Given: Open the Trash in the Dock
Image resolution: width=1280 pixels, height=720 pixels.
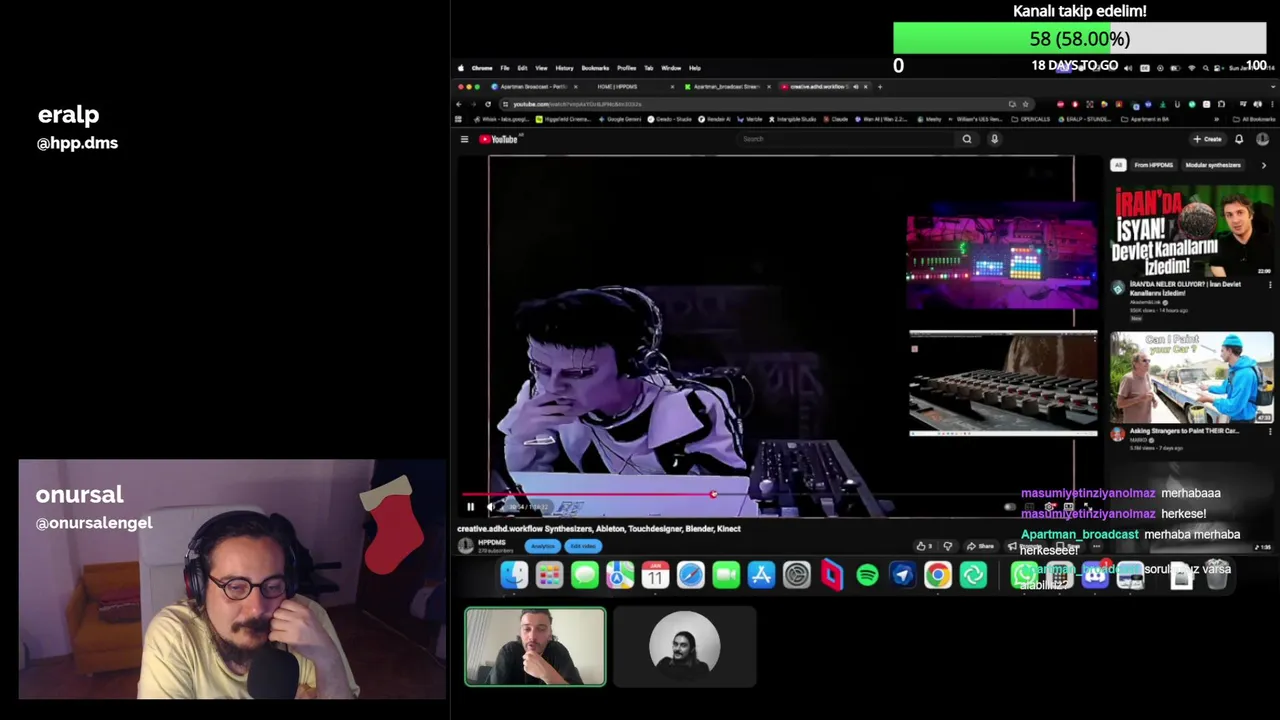Looking at the screenshot, I should click(1217, 575).
